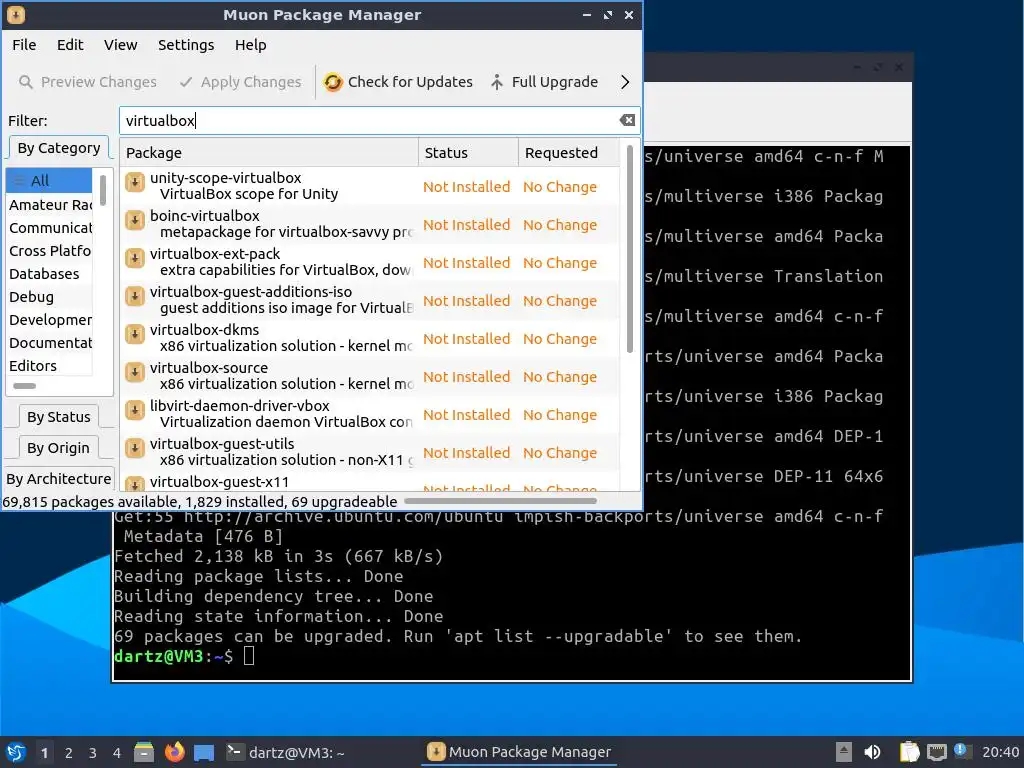Switch to the By Origin tab
The image size is (1024, 768).
(x=58, y=448)
